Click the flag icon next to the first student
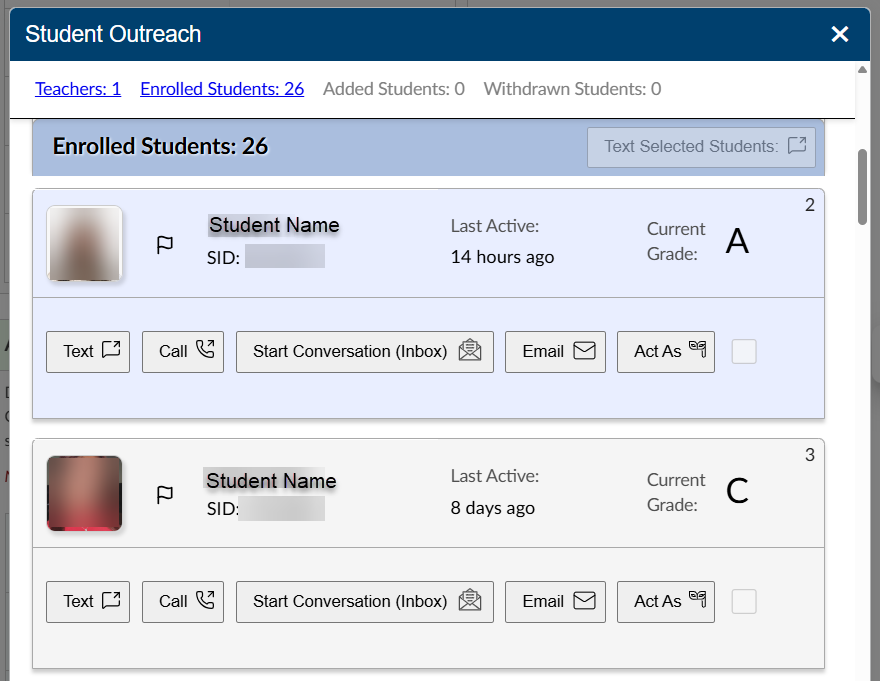Image resolution: width=880 pixels, height=681 pixels. [x=165, y=243]
